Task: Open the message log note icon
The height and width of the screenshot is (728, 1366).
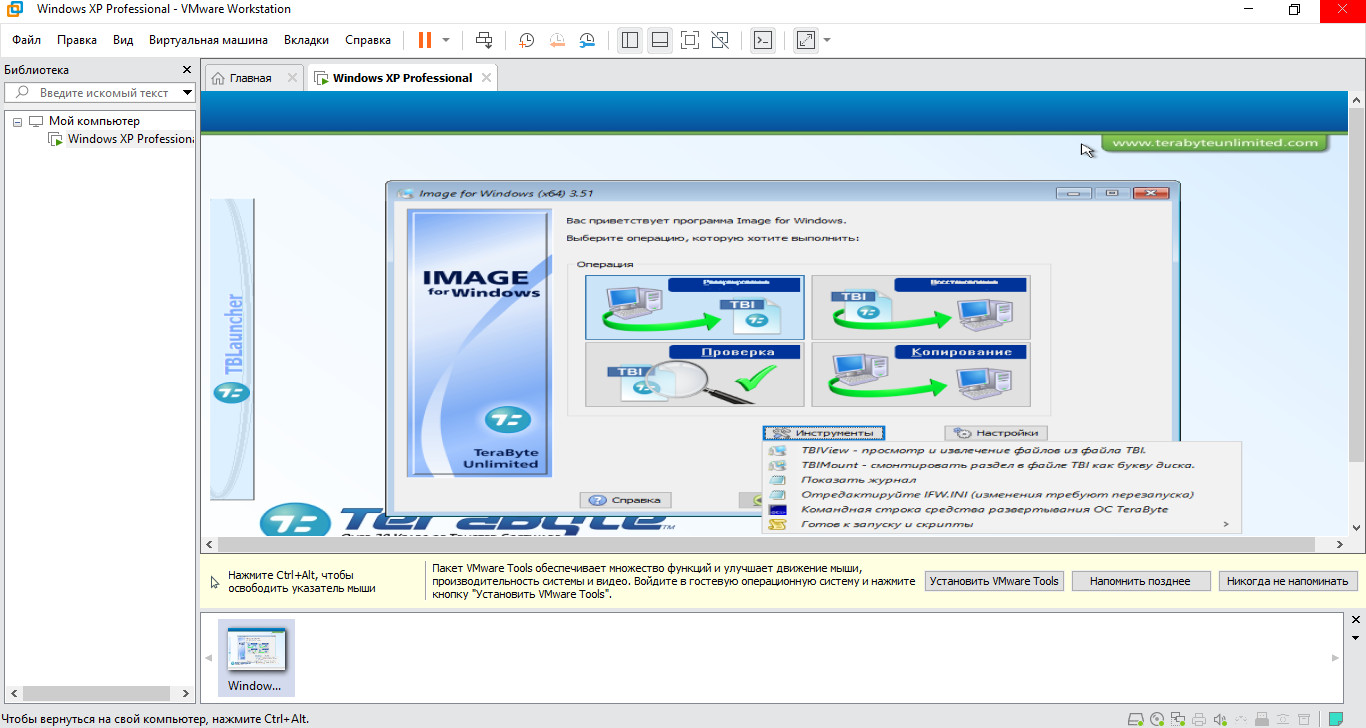Action: (1335, 719)
